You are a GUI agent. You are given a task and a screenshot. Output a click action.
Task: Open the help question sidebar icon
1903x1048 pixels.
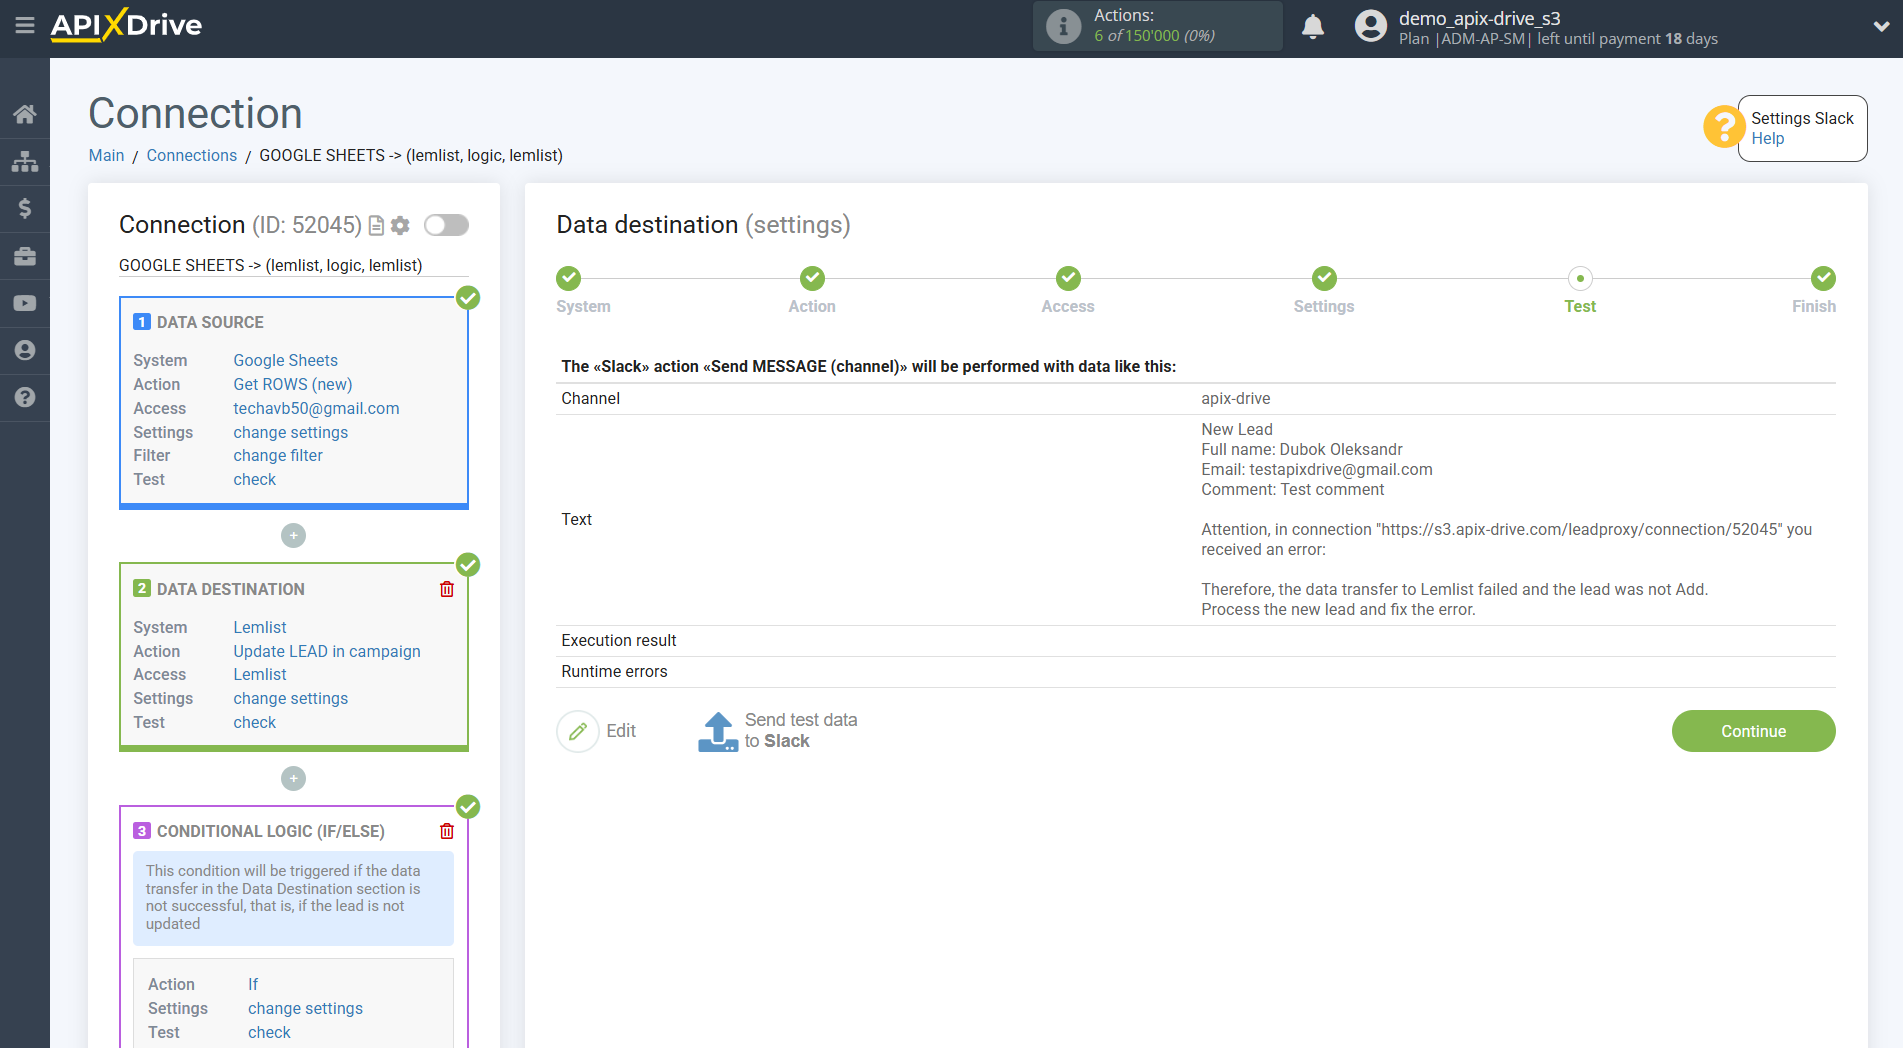click(x=25, y=397)
